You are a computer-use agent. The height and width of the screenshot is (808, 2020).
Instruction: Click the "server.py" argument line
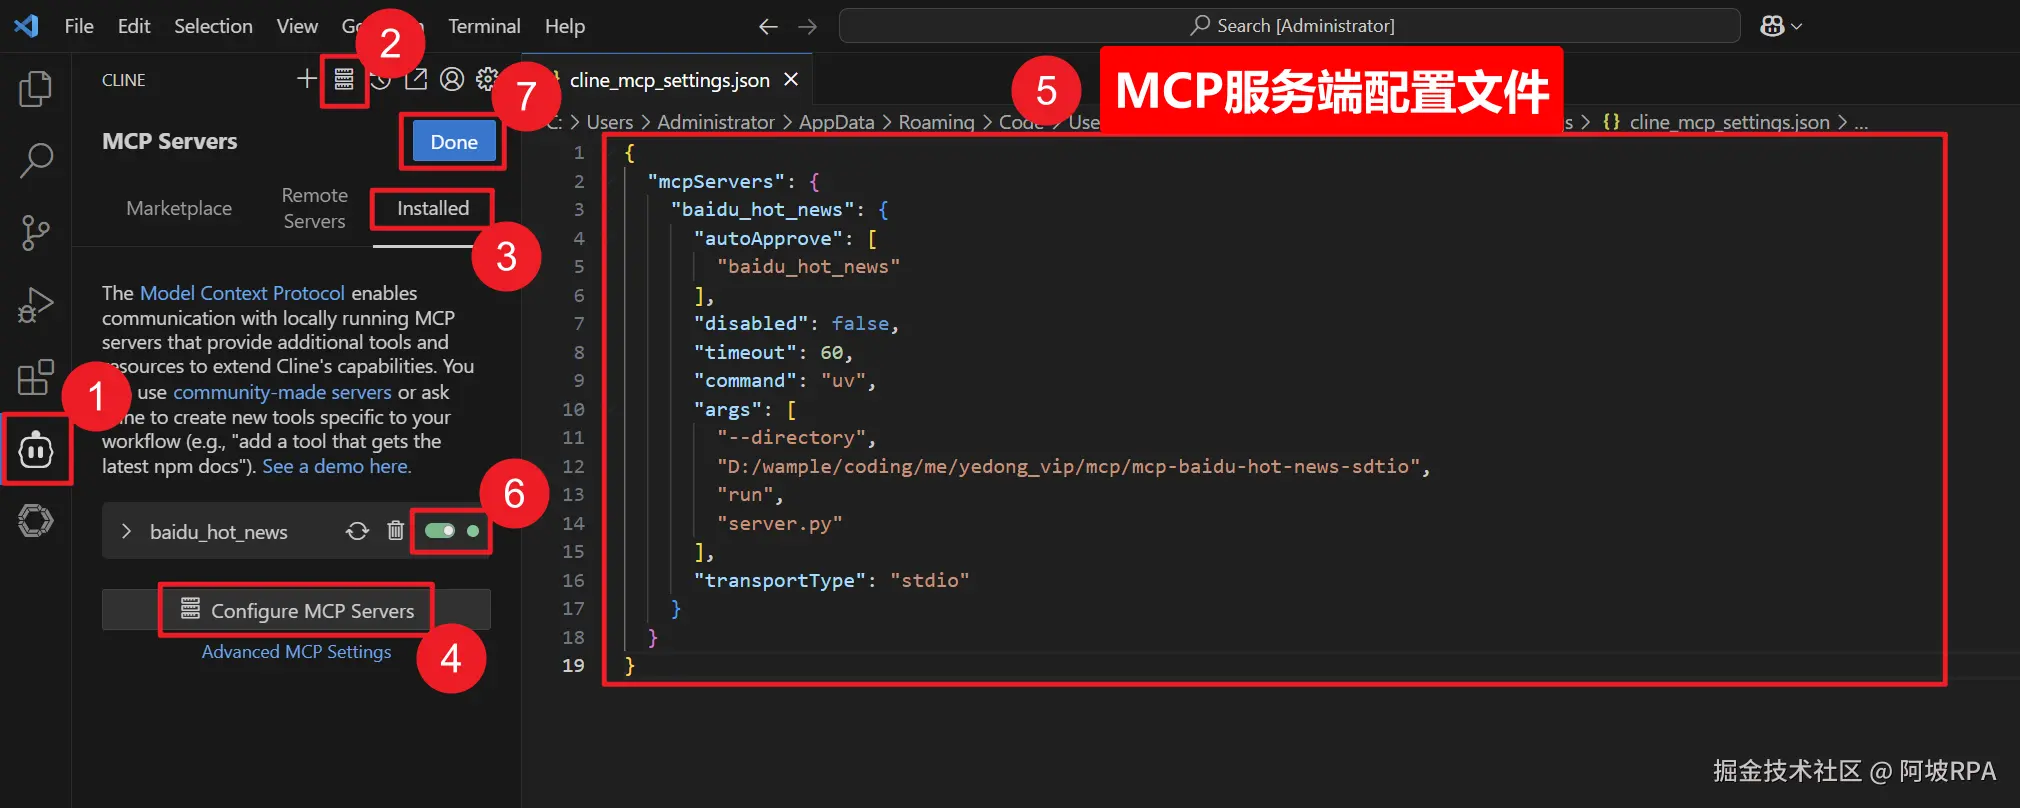click(x=779, y=523)
